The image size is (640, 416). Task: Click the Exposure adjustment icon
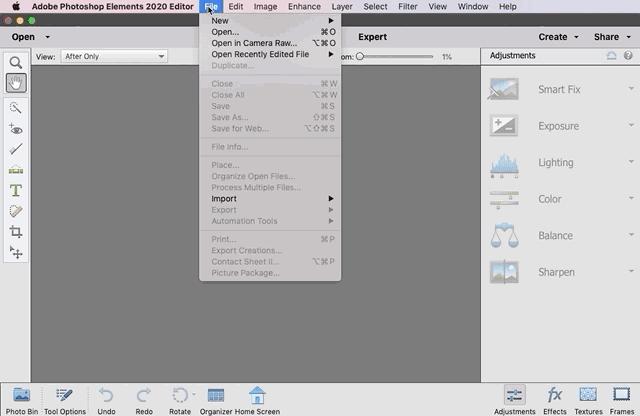pos(504,125)
